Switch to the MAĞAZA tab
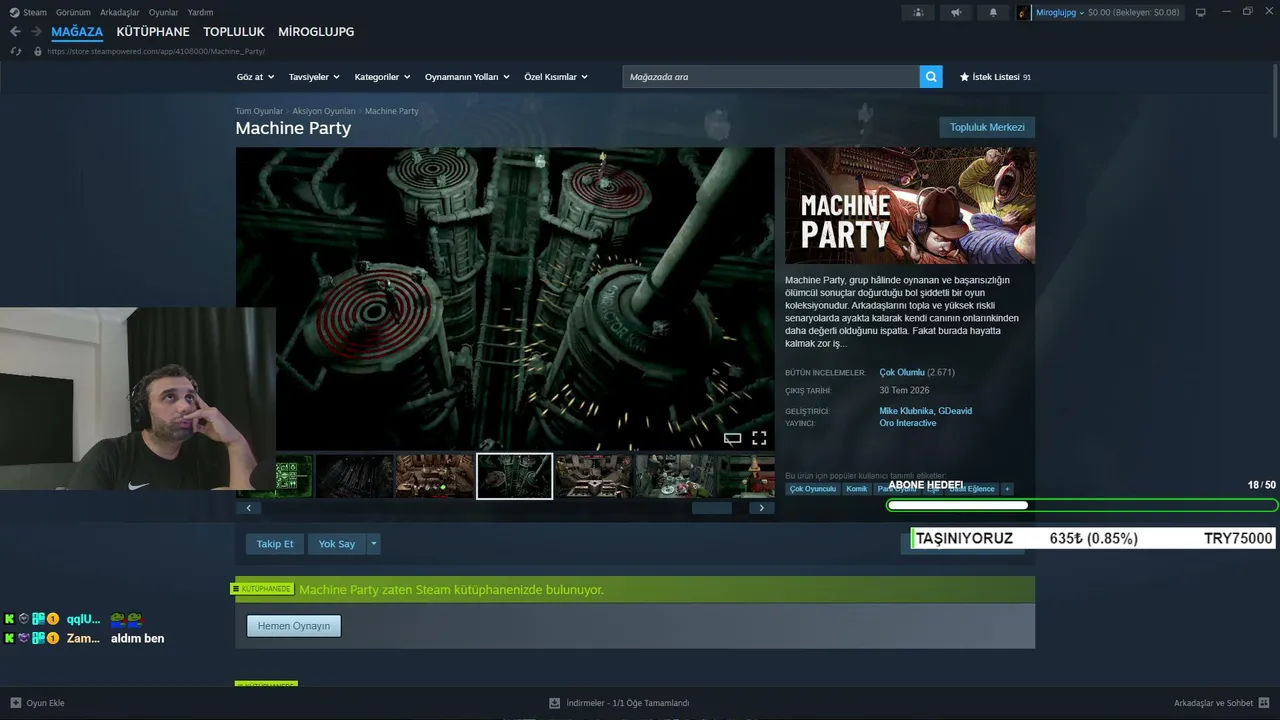Viewport: 1280px width, 720px height. 77,32
